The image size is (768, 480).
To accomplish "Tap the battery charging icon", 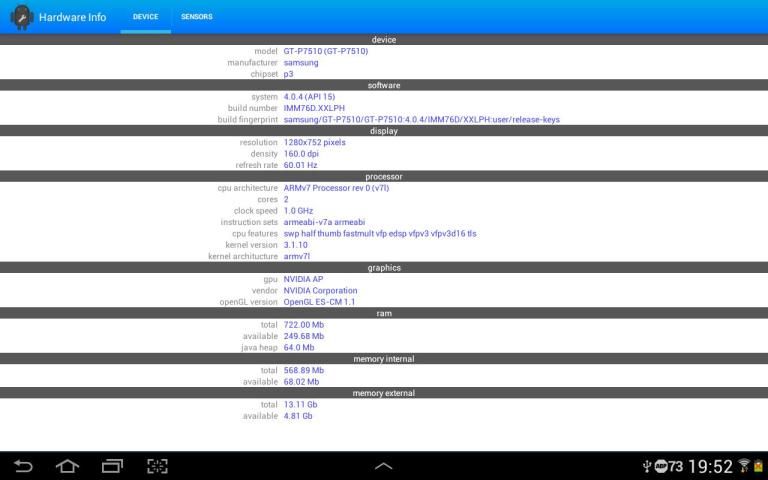I will pos(758,466).
